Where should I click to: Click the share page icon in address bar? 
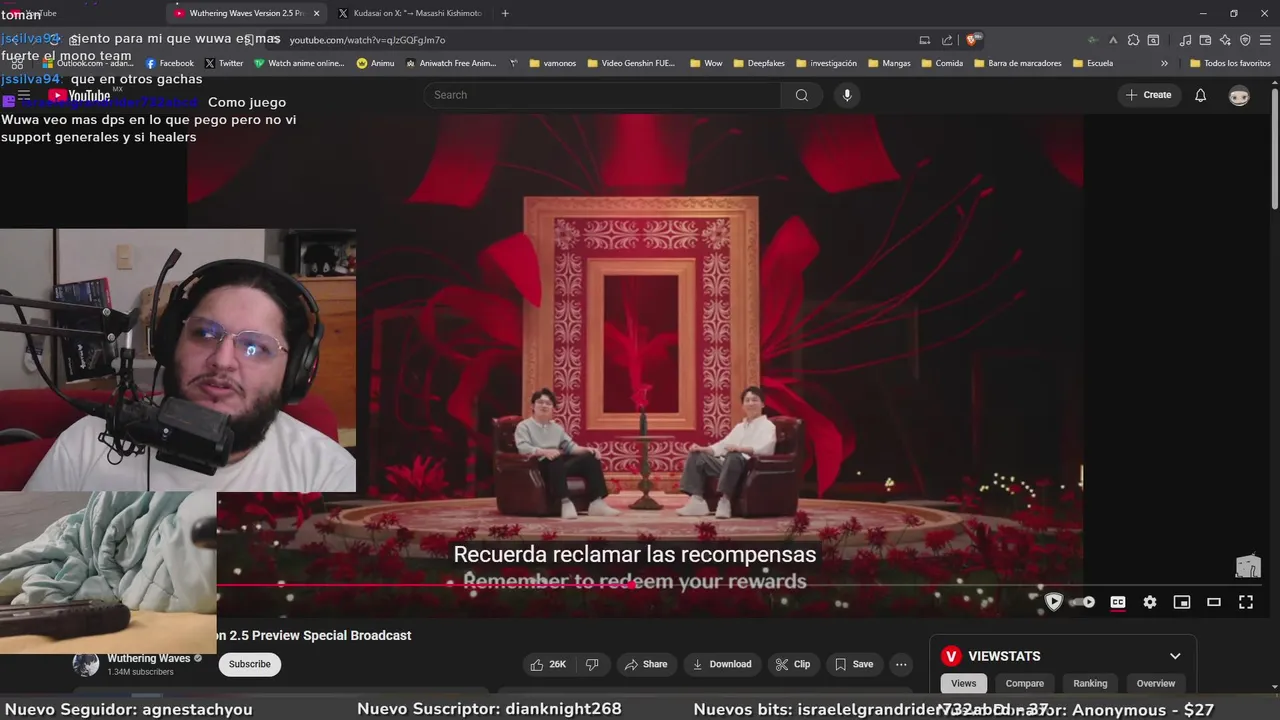947,40
